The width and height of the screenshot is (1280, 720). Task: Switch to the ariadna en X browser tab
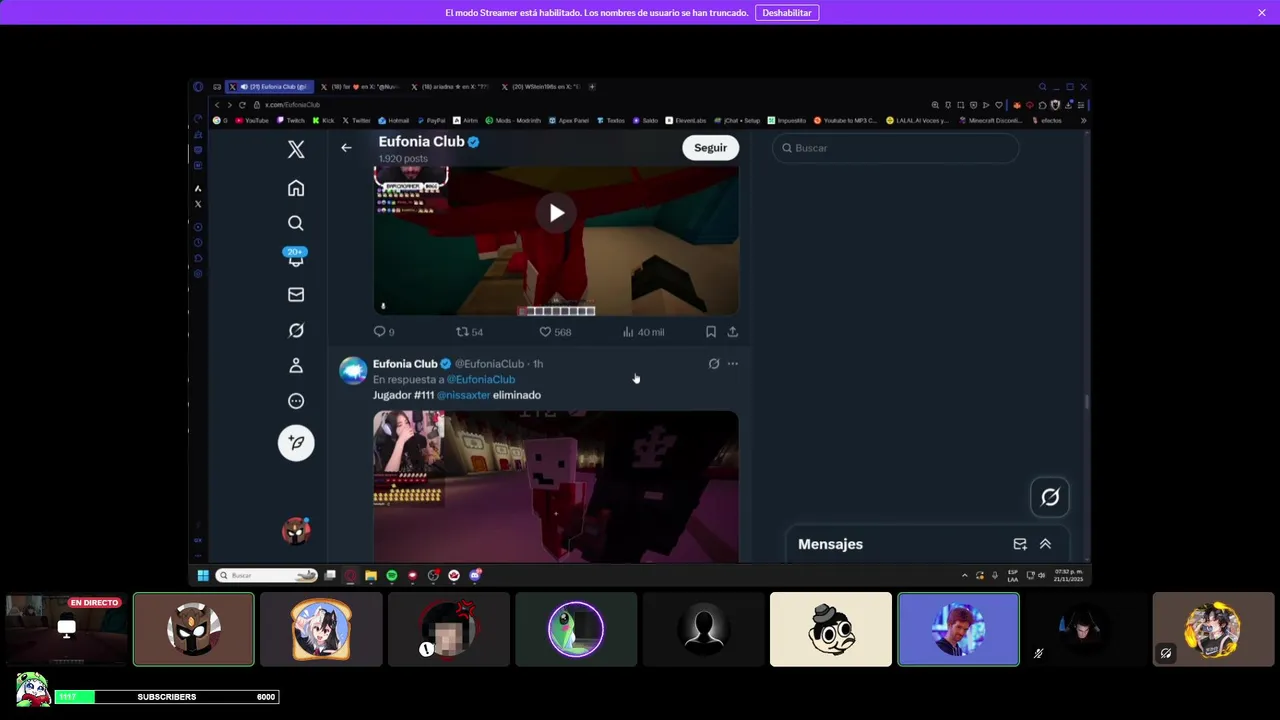point(452,87)
